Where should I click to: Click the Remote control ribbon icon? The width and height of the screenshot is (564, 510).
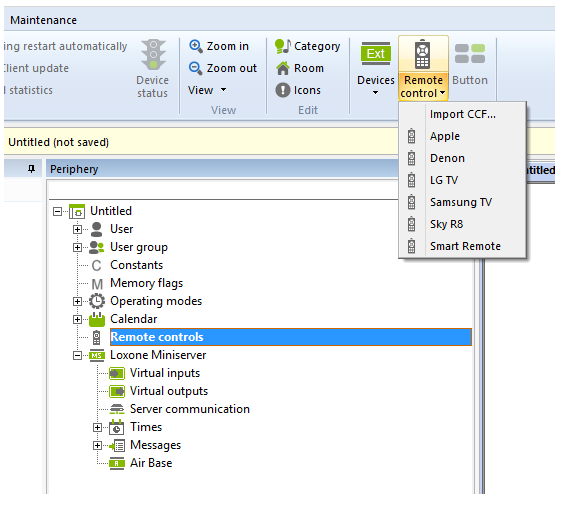pos(423,54)
